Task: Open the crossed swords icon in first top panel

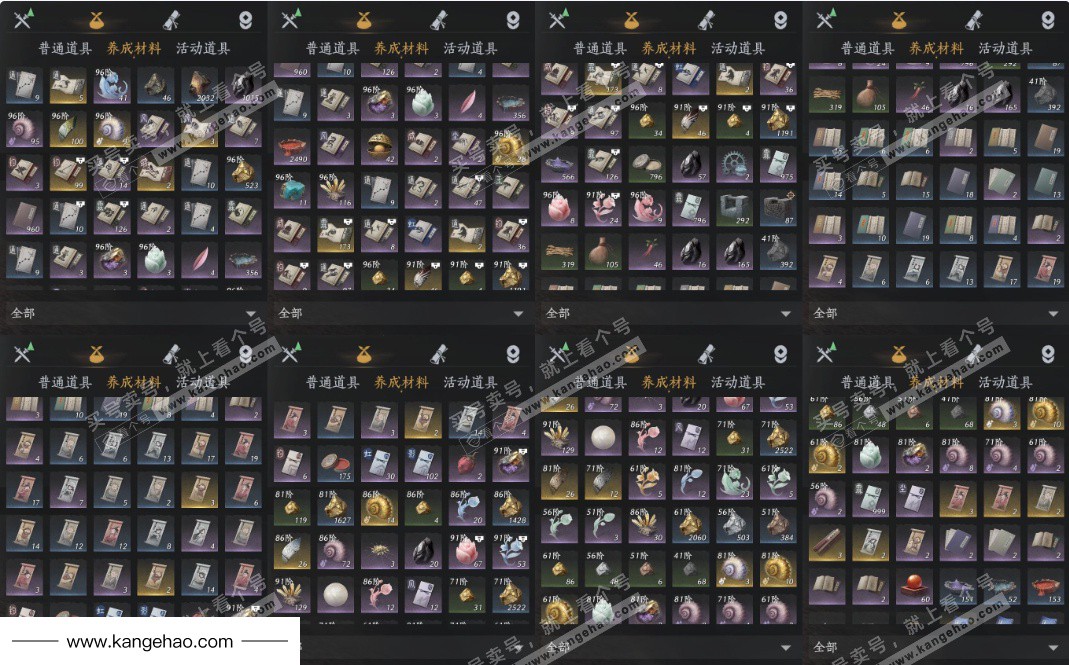Action: click(x=23, y=20)
